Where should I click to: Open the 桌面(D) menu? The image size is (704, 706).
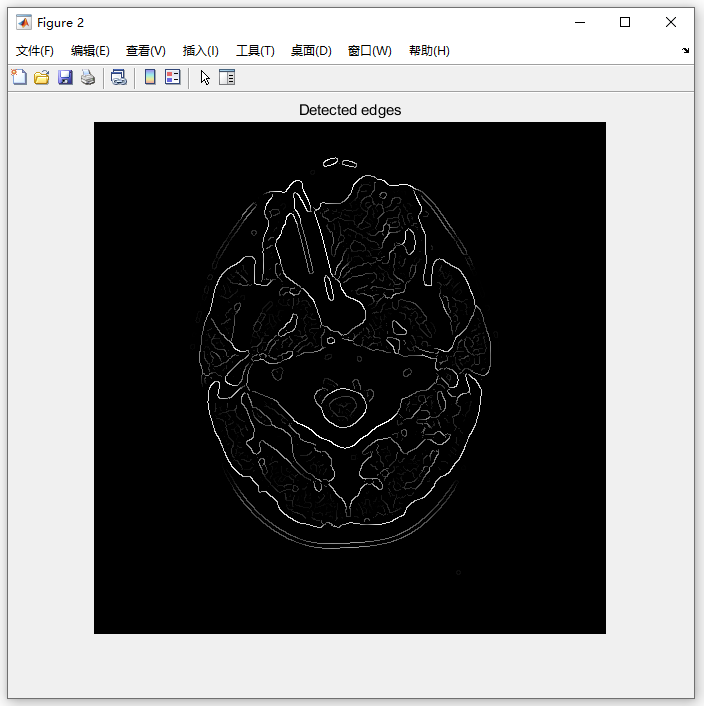(311, 51)
